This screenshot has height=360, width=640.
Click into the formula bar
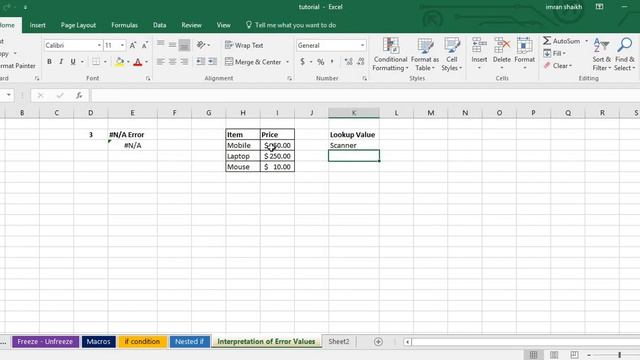(365, 96)
